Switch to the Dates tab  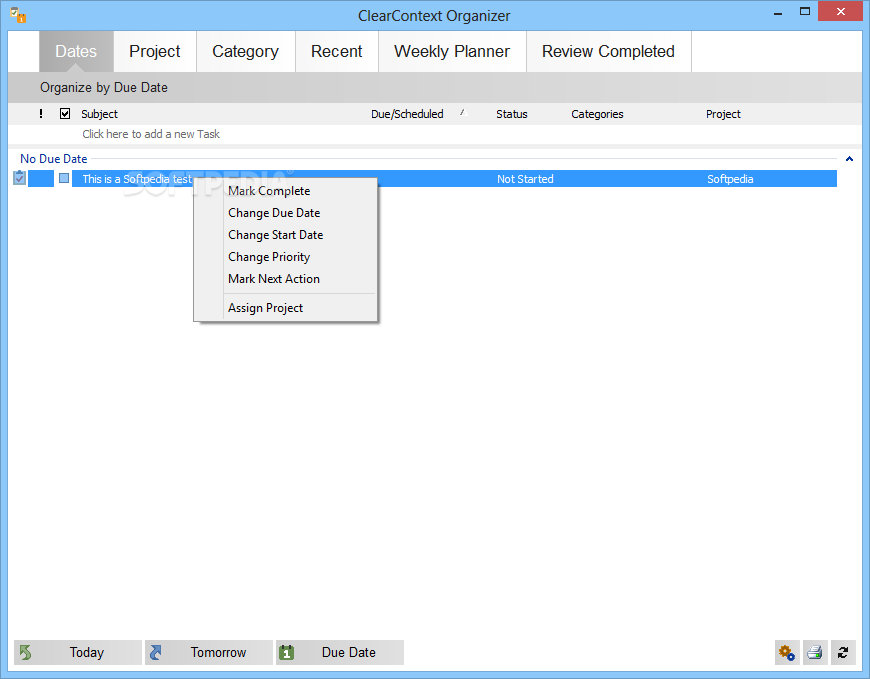76,52
